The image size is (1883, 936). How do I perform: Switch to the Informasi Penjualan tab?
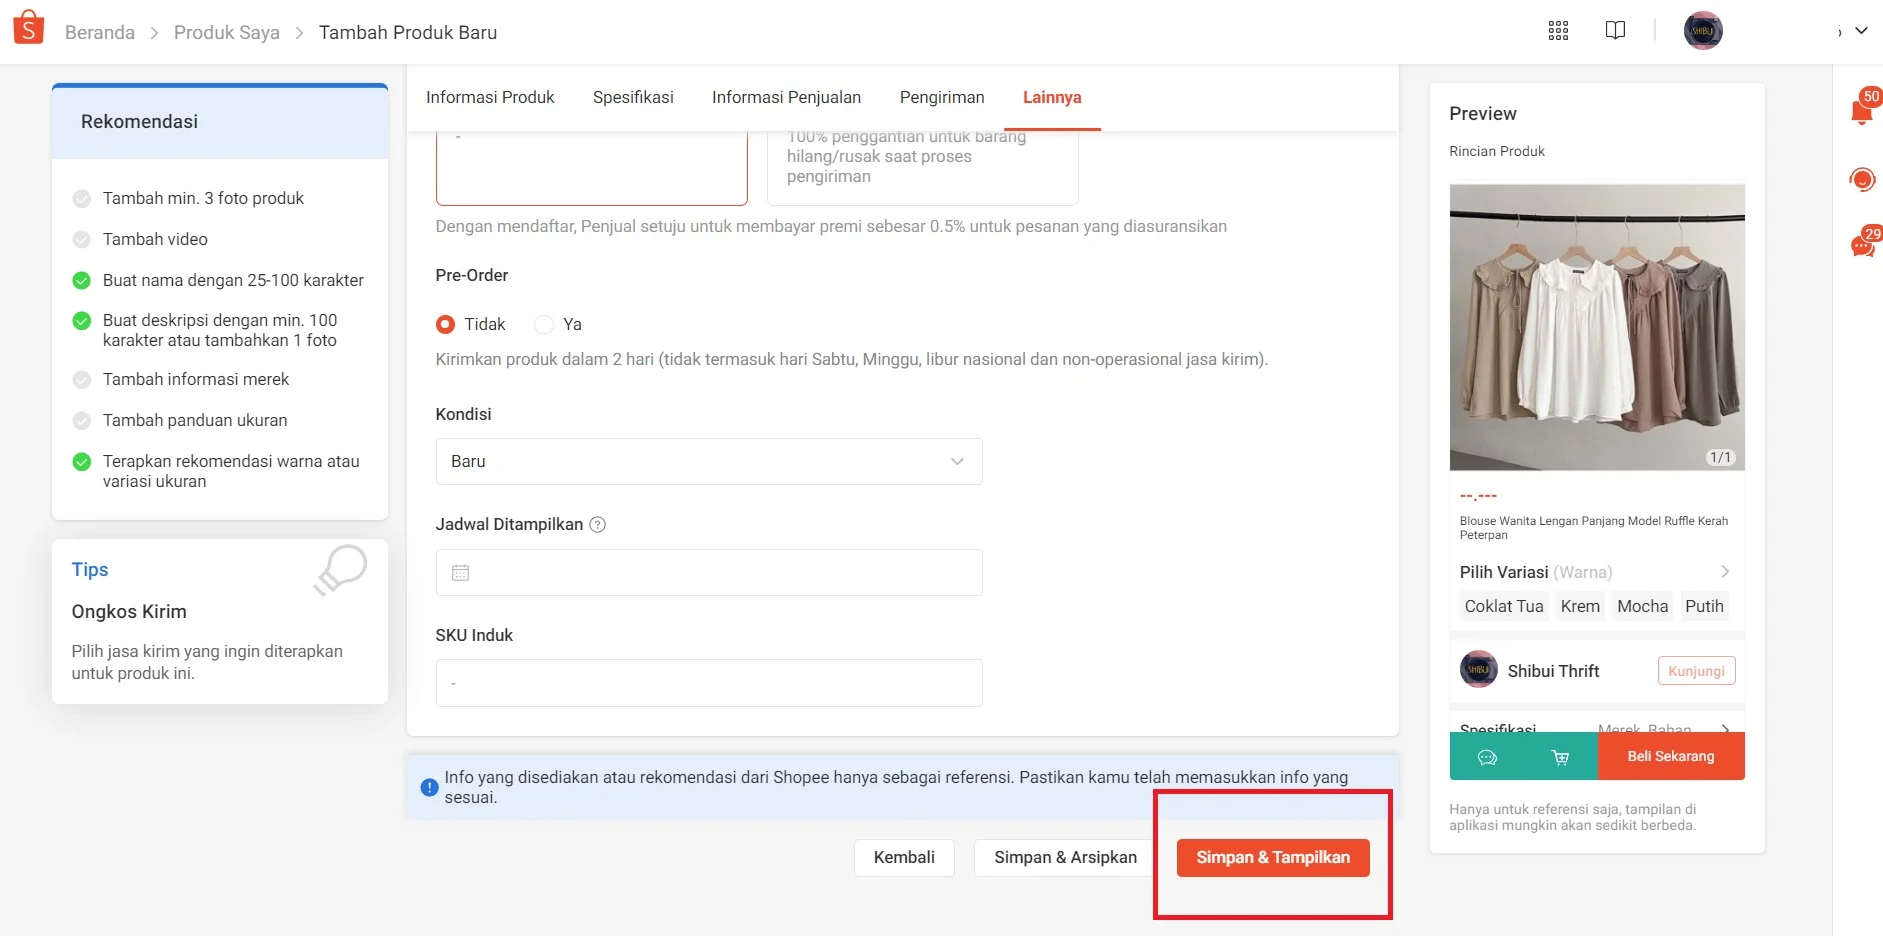click(x=786, y=97)
